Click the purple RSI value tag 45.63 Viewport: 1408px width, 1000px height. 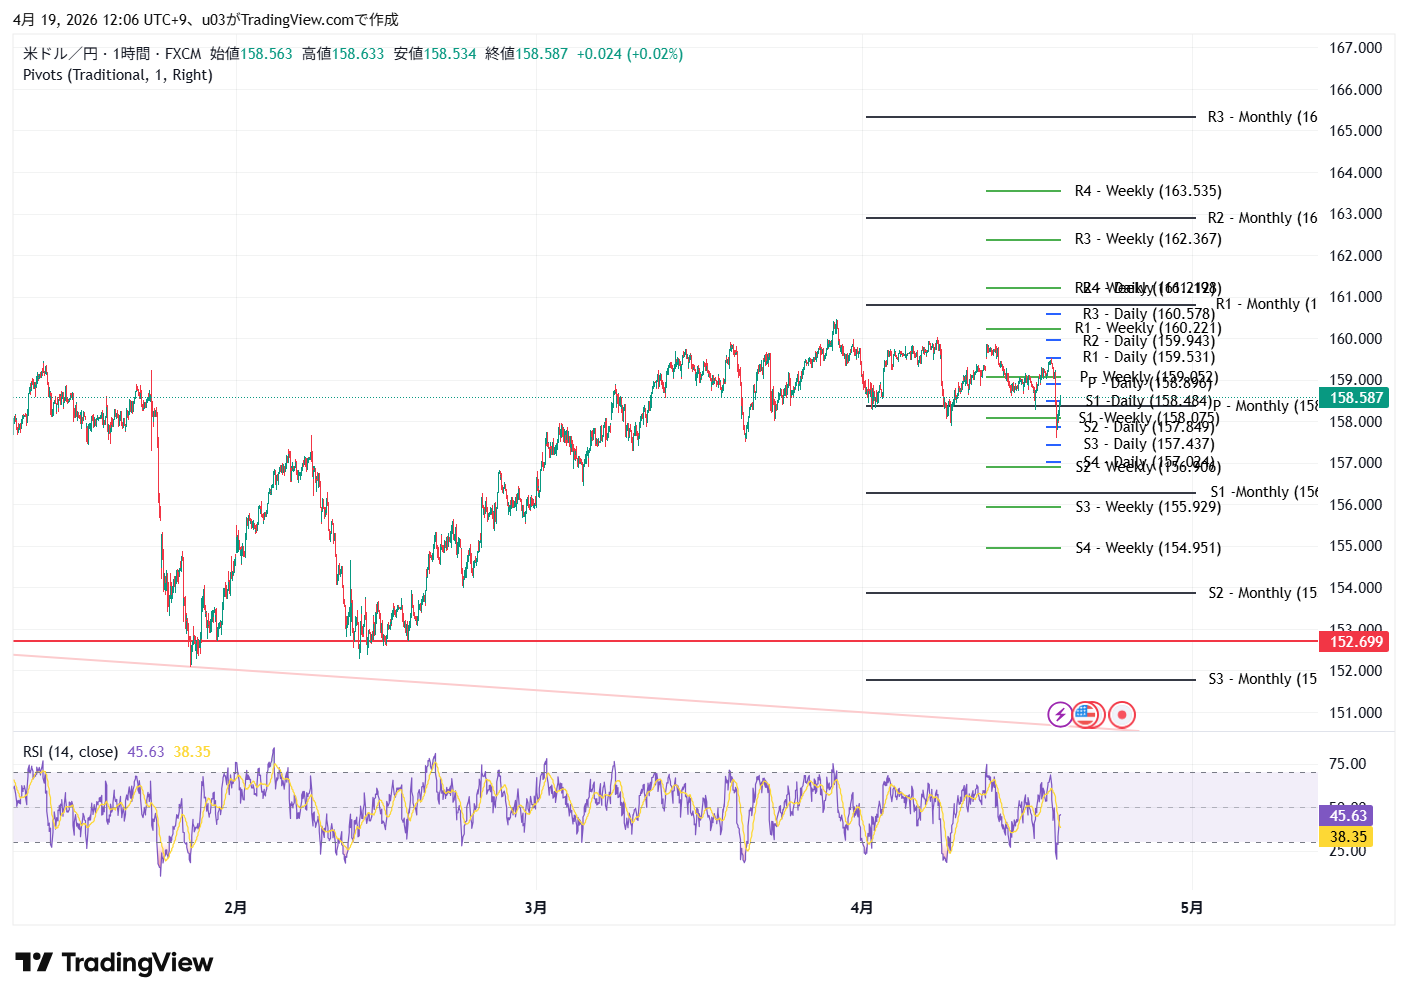(1347, 816)
